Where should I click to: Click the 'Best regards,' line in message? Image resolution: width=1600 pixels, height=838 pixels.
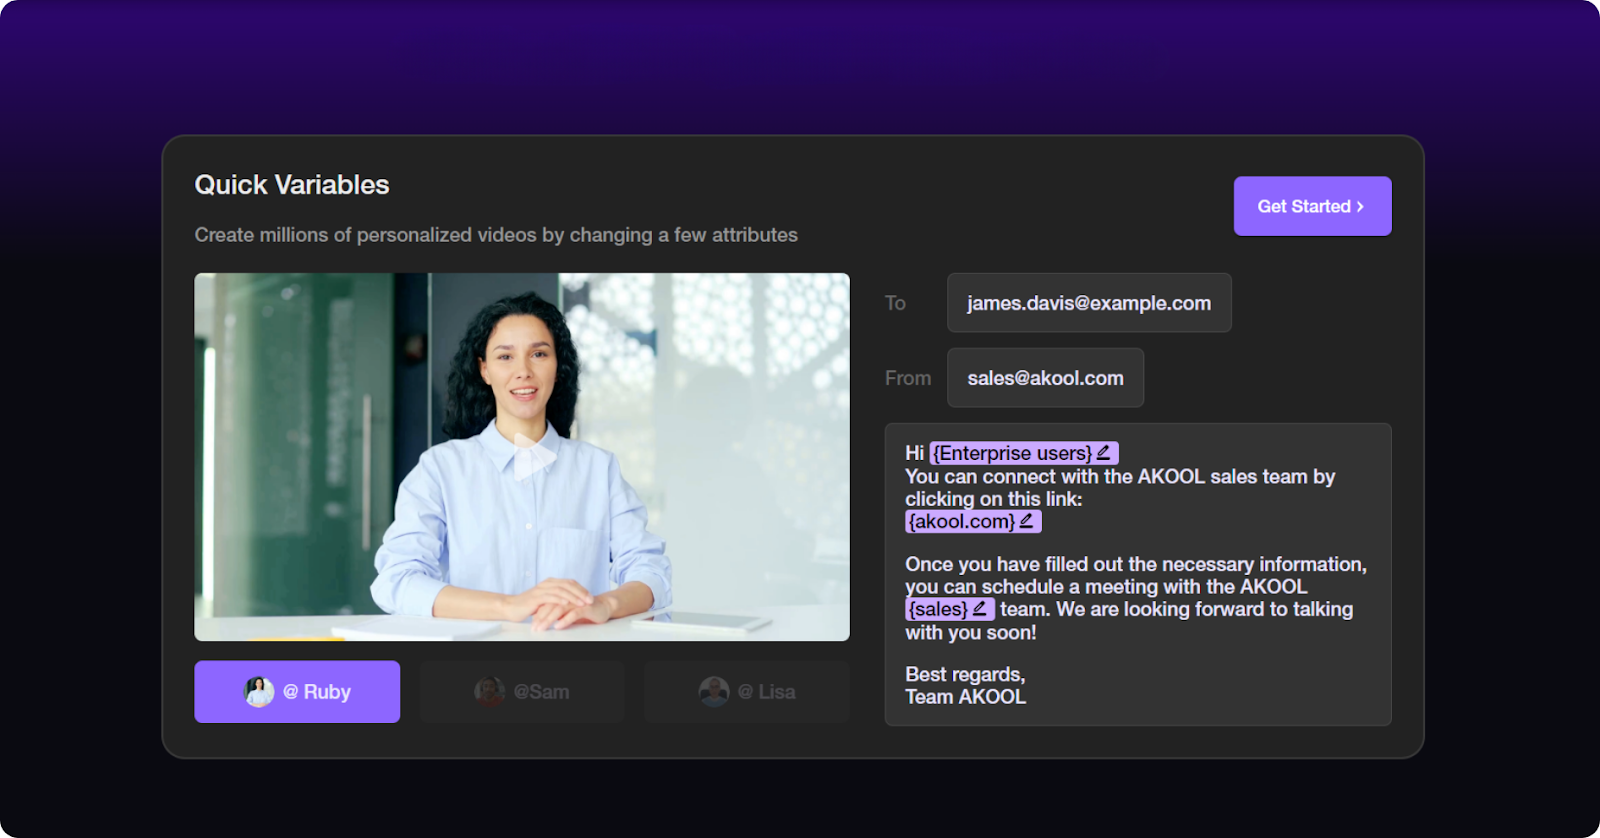(x=965, y=674)
